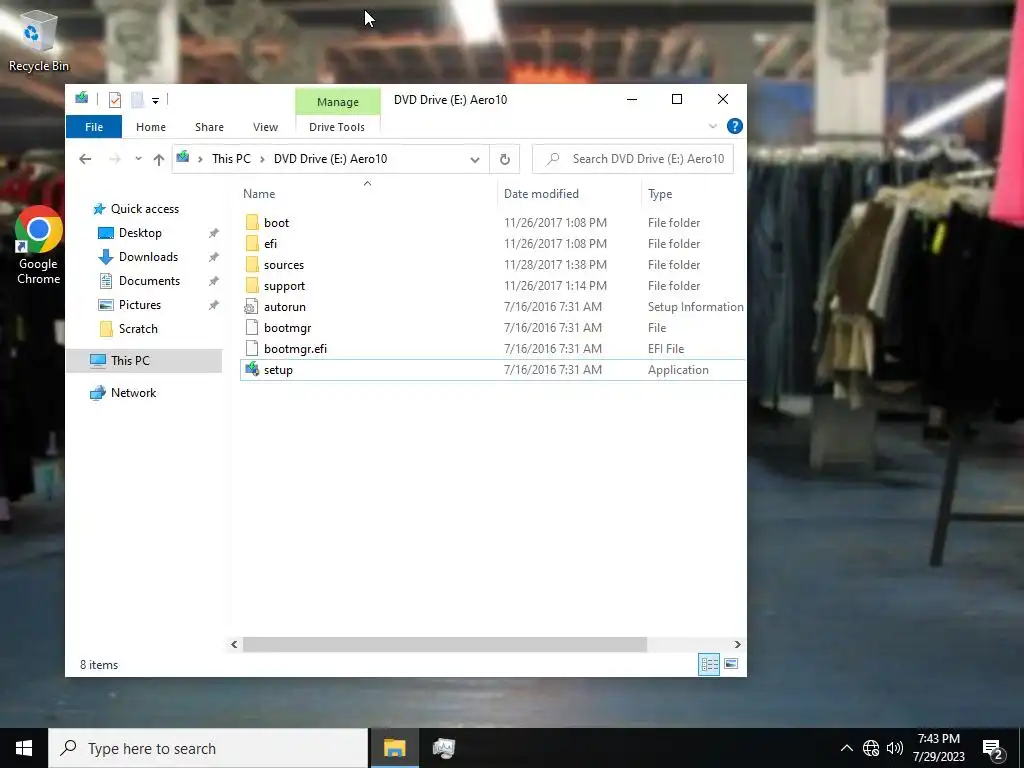The image size is (1024, 768).
Task: Click the horizontal scrollbar left arrow
Action: pyautogui.click(x=234, y=645)
